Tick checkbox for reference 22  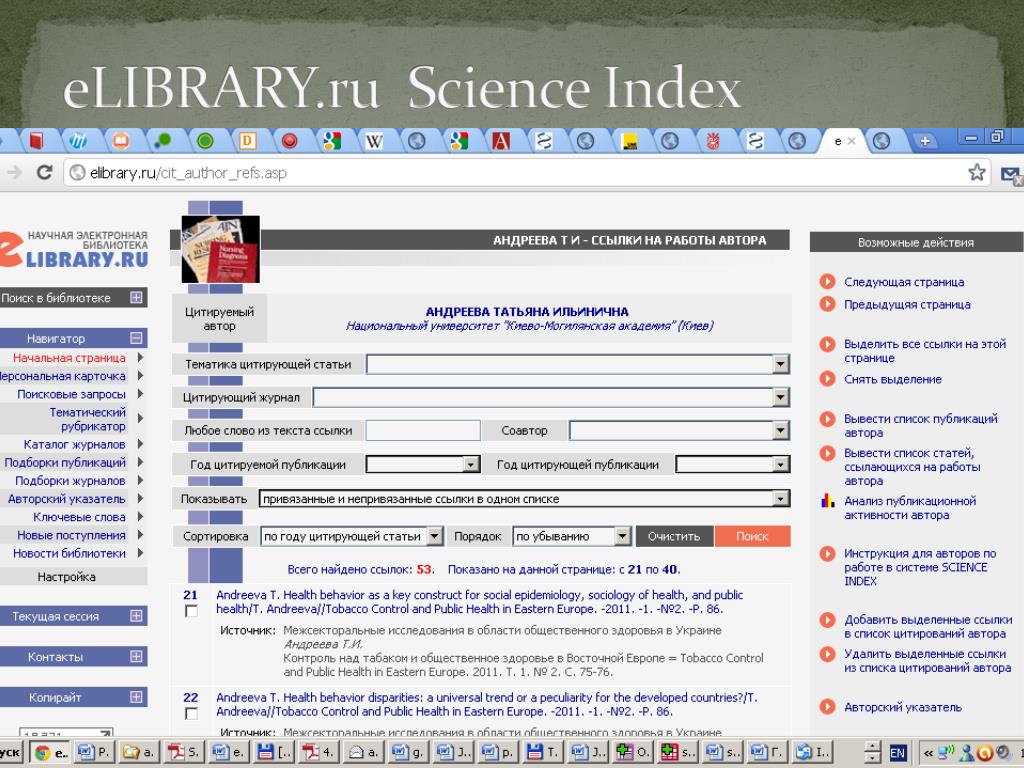pos(191,714)
